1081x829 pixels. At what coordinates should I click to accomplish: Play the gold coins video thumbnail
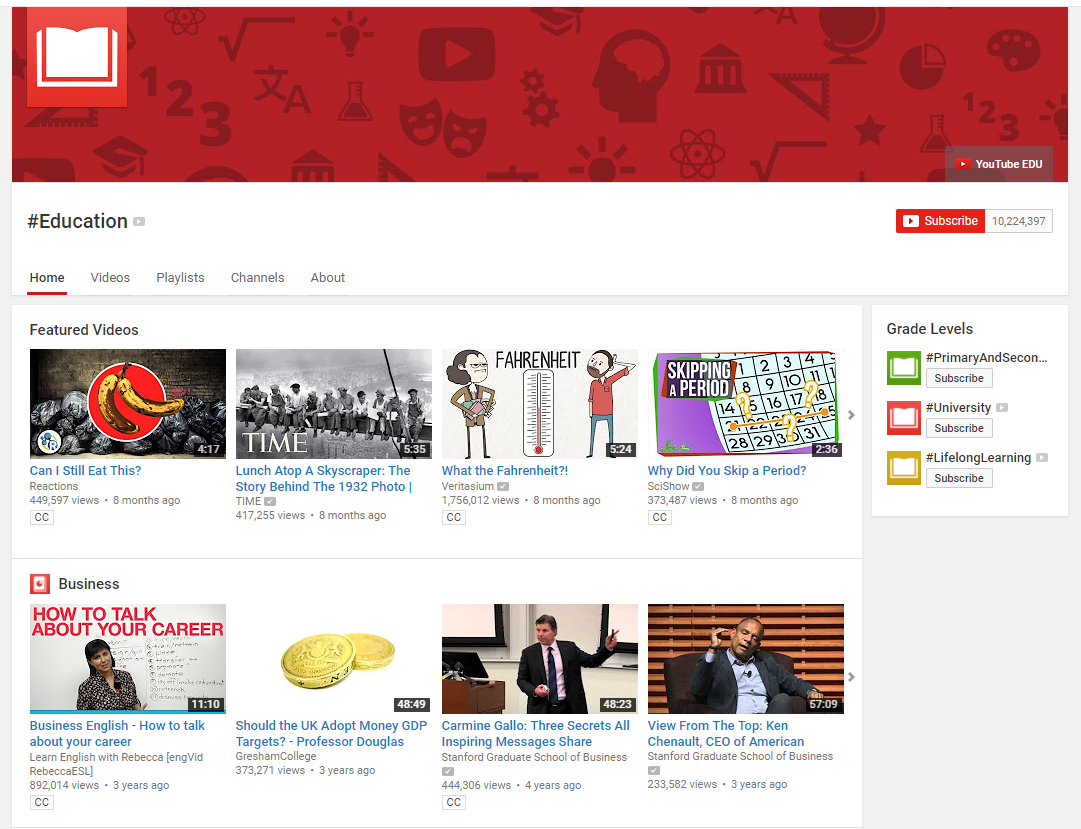334,659
